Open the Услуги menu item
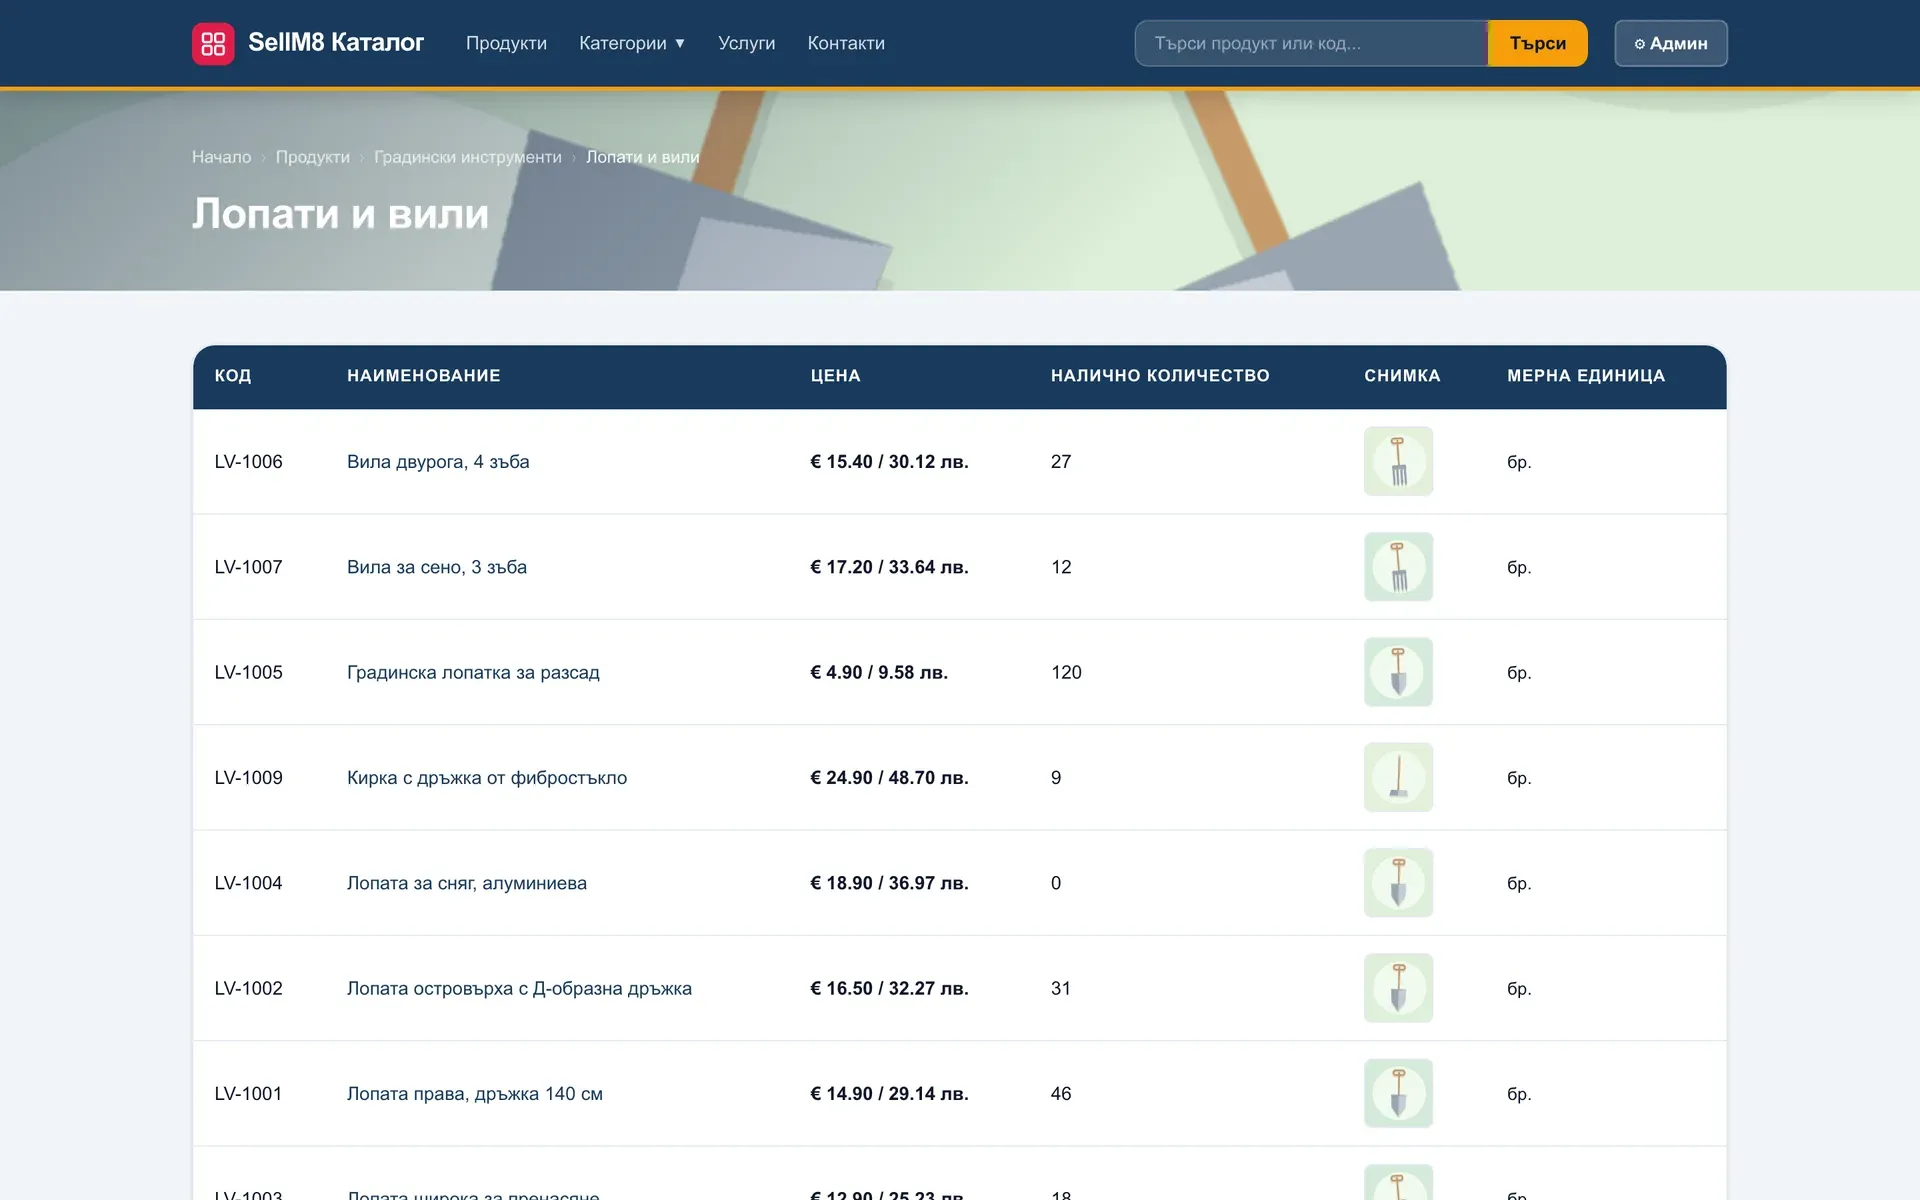The height and width of the screenshot is (1200, 1920). 746,43
